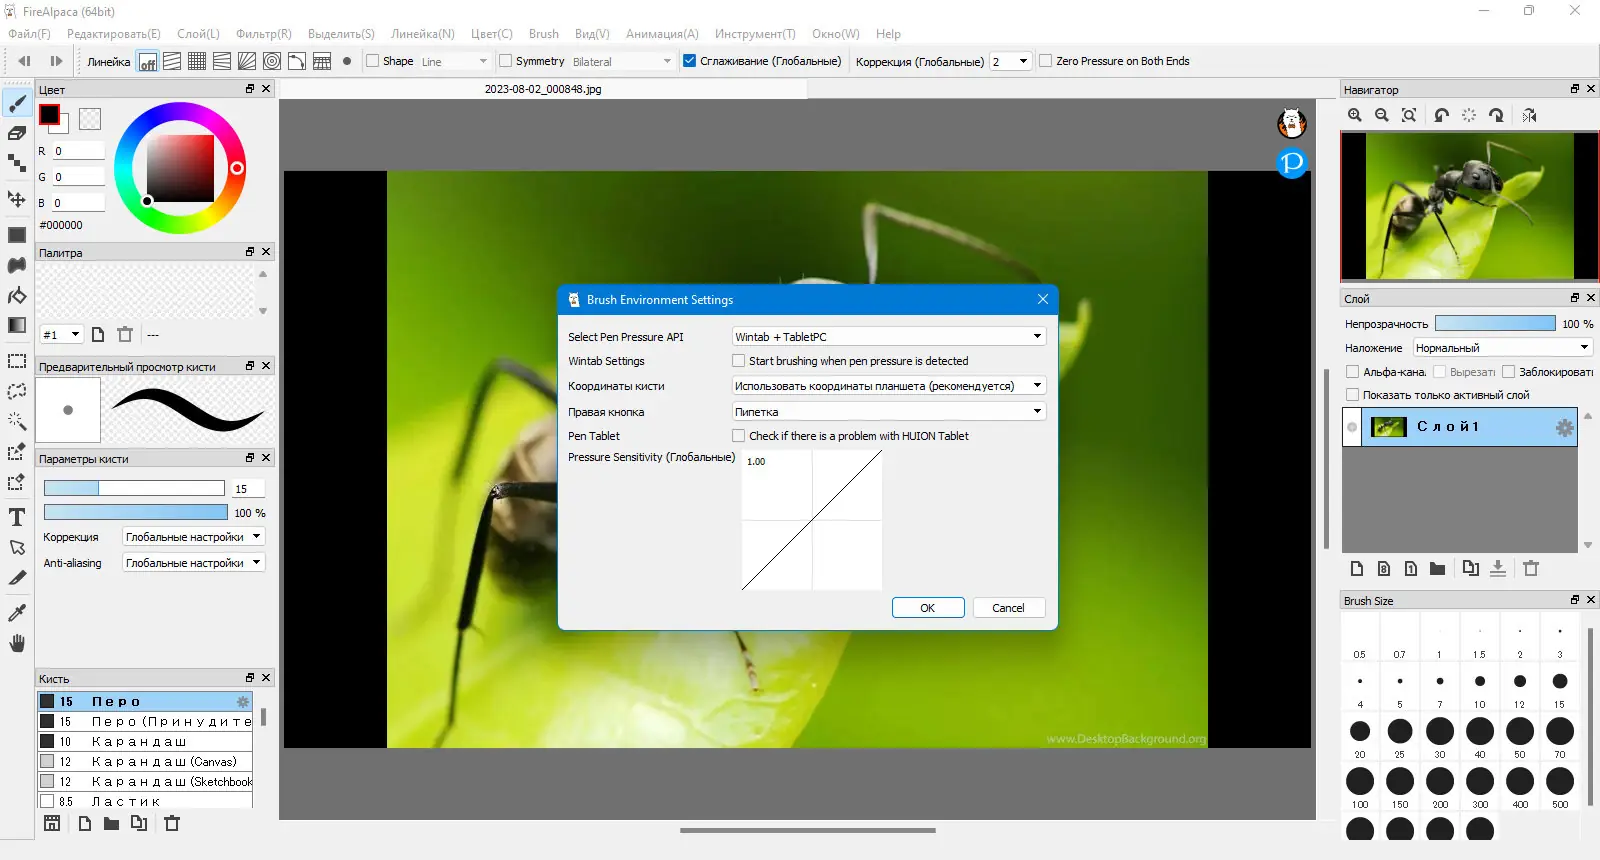Select the Lasso selection tool
Image resolution: width=1600 pixels, height=860 pixels.
point(17,391)
